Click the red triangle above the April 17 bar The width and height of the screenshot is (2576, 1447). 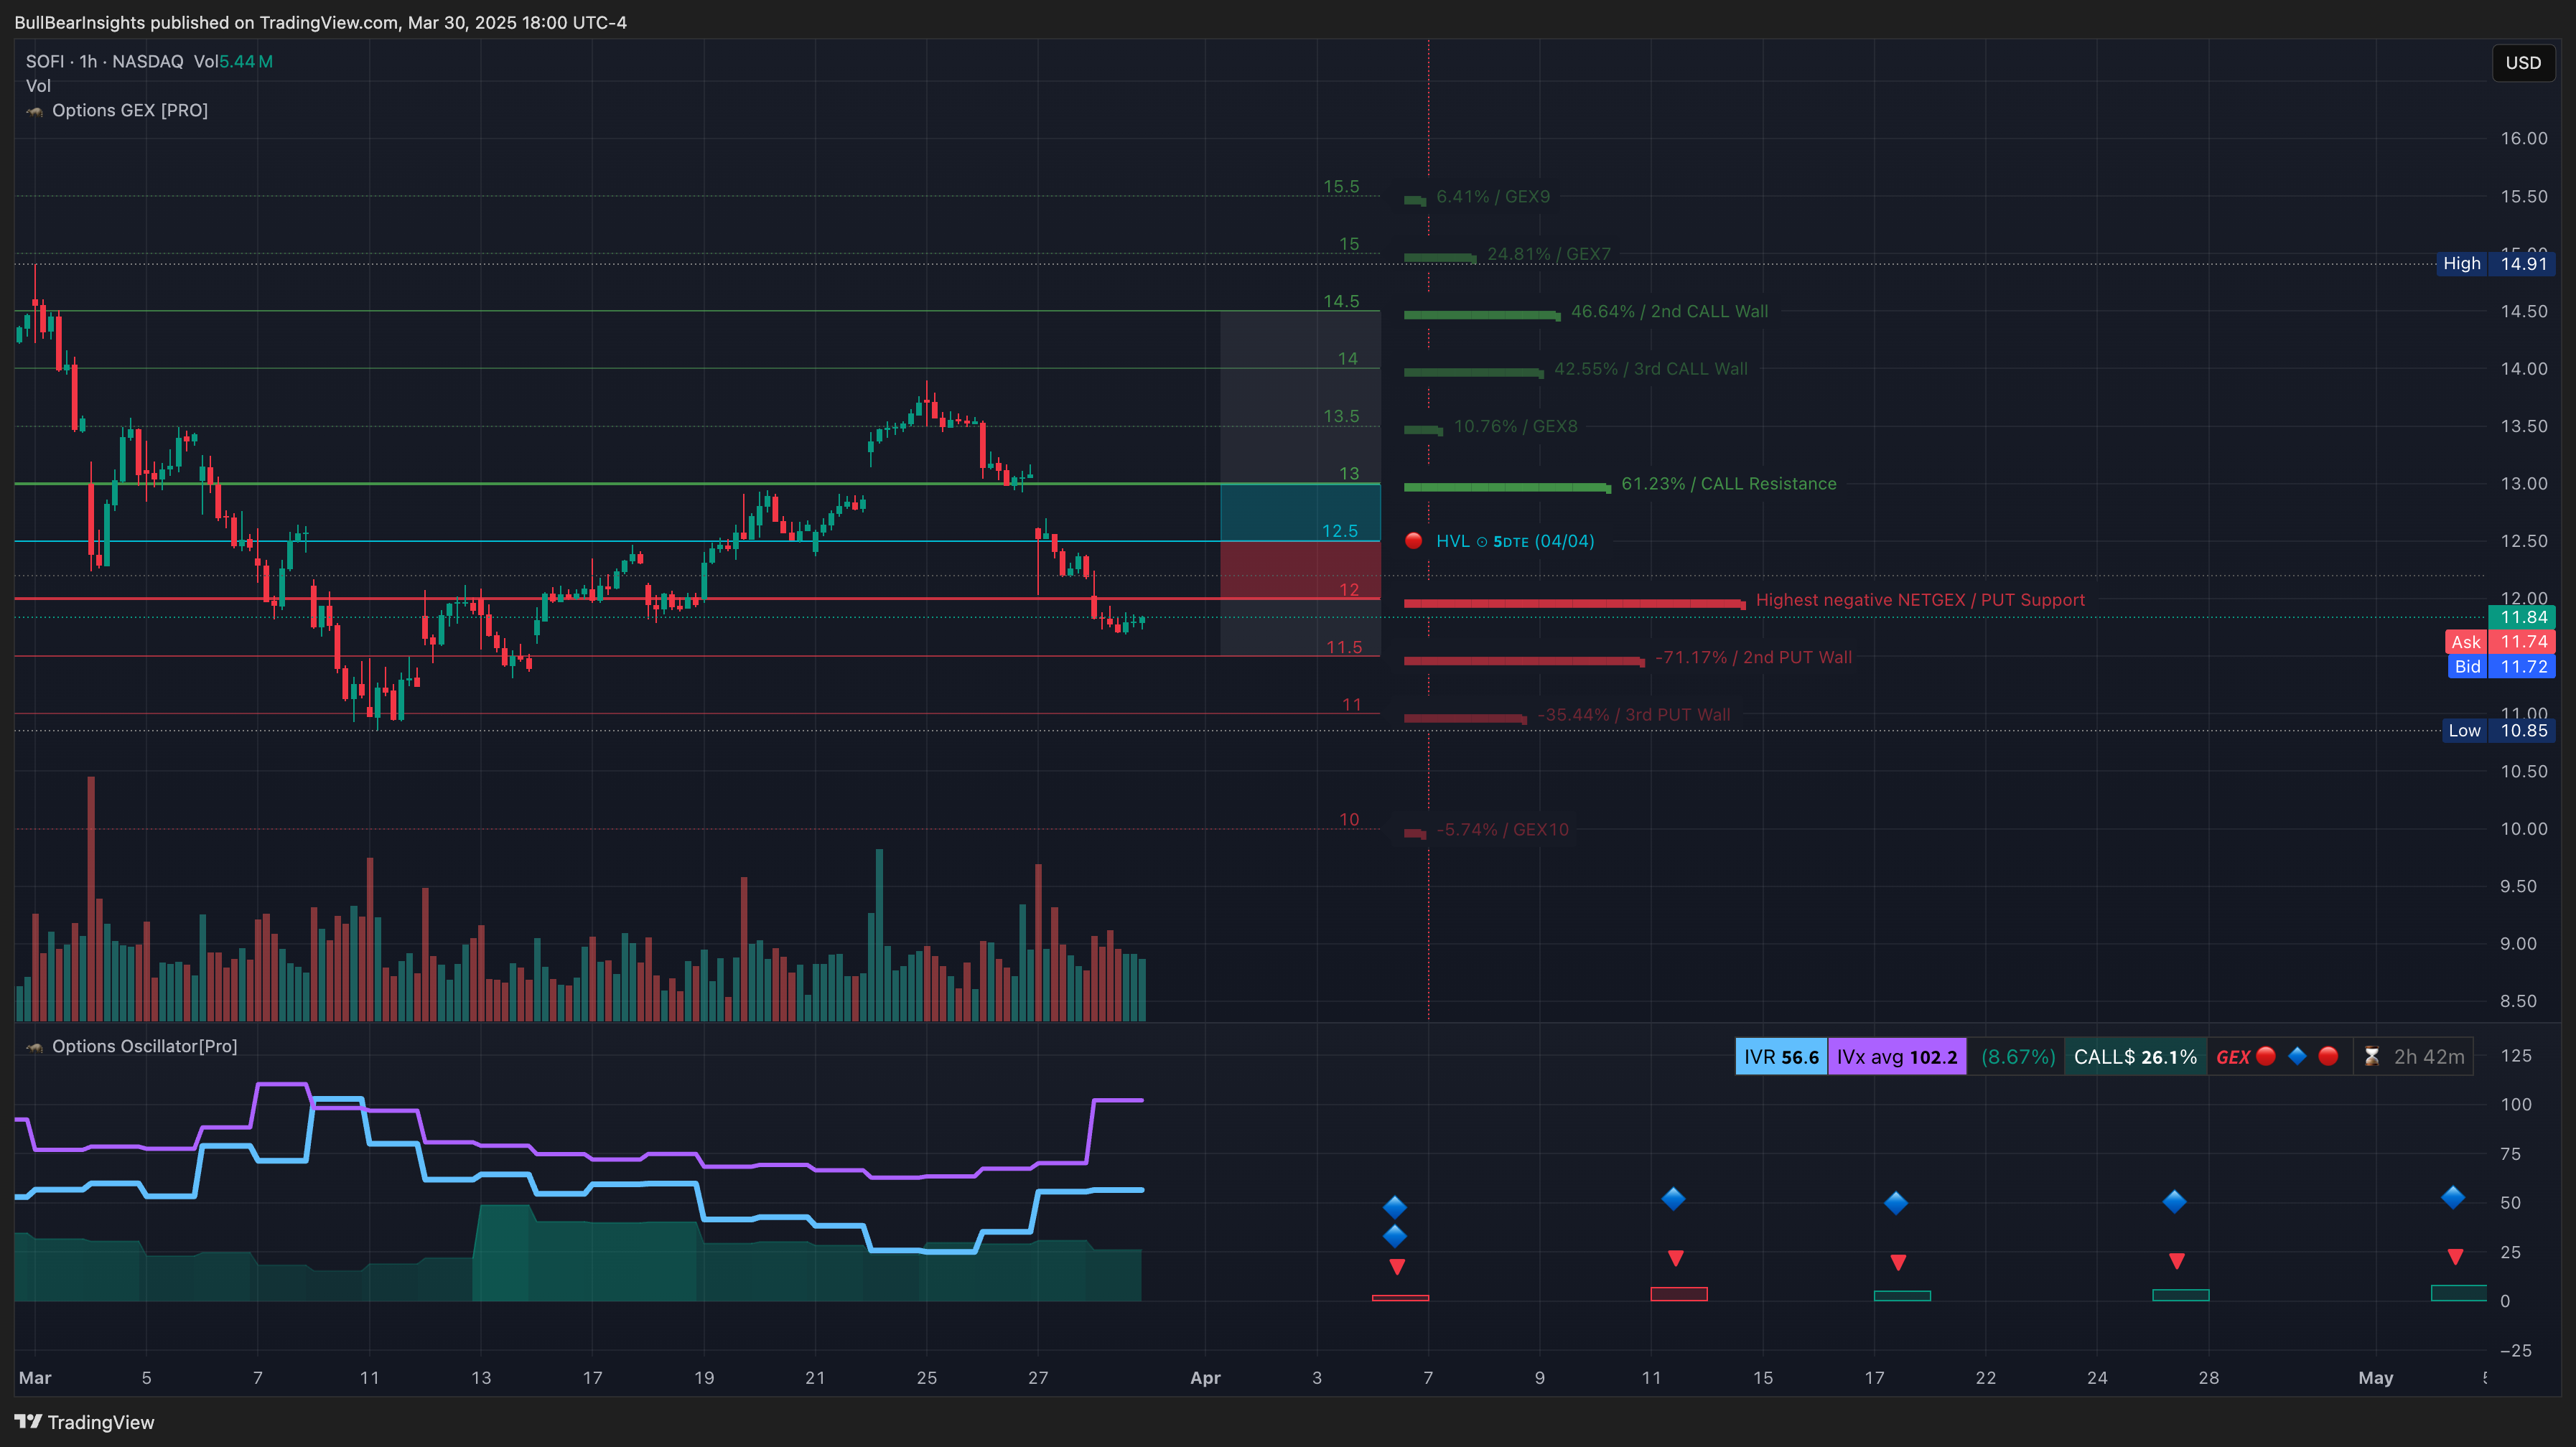[1898, 1263]
